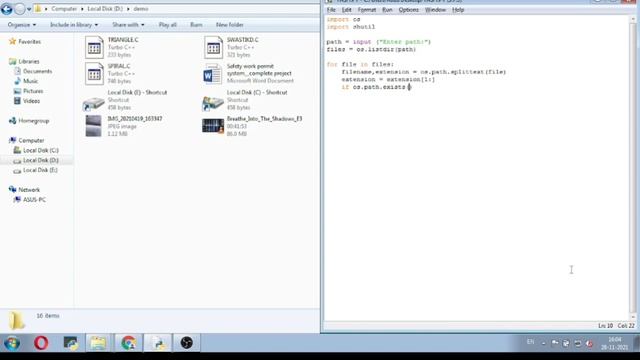This screenshot has height=360, width=640.
Task: Click the taskbar clock
Action: (x=614, y=343)
